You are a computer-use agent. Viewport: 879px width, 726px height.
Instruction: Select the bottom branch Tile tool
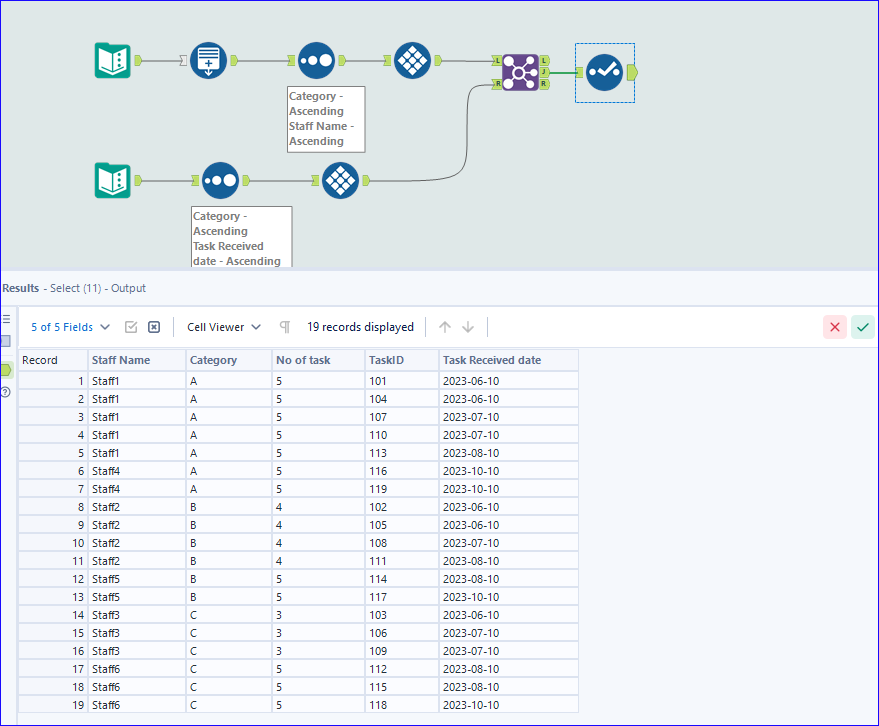tap(341, 181)
